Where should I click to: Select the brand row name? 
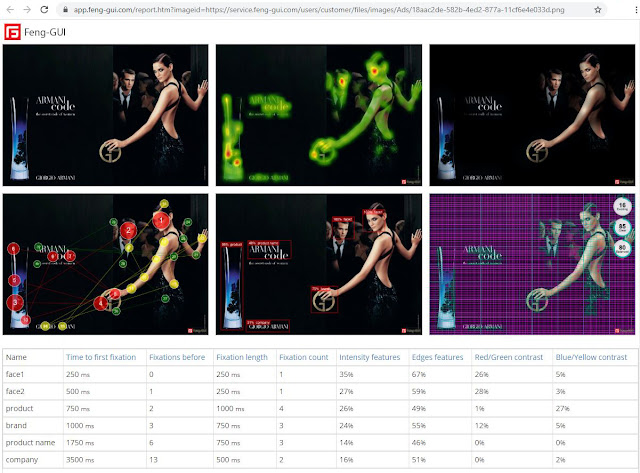tap(16, 426)
